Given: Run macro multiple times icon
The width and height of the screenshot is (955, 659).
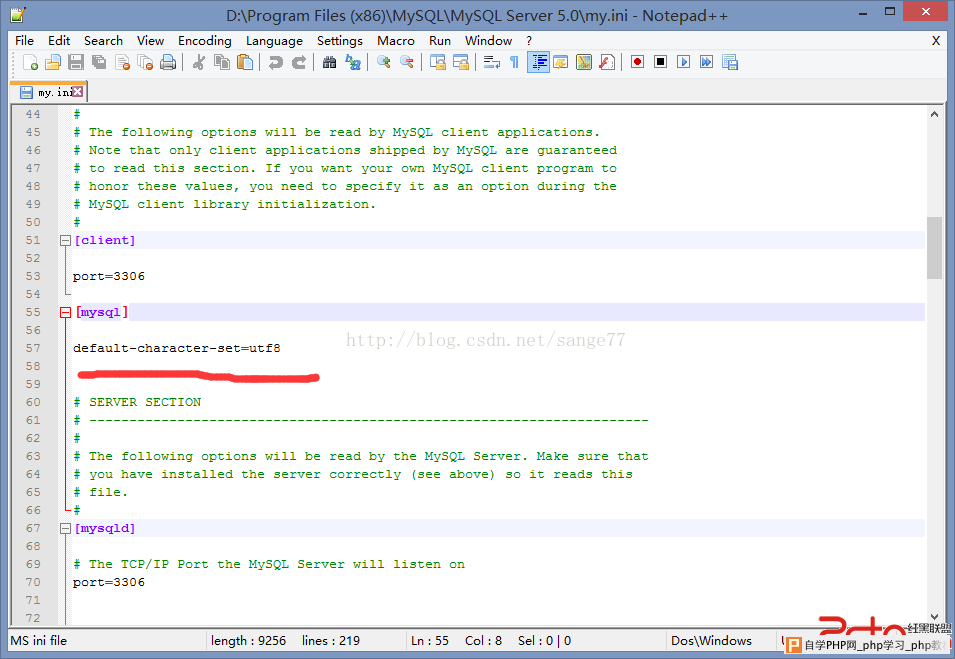Looking at the screenshot, I should pyautogui.click(x=707, y=62).
